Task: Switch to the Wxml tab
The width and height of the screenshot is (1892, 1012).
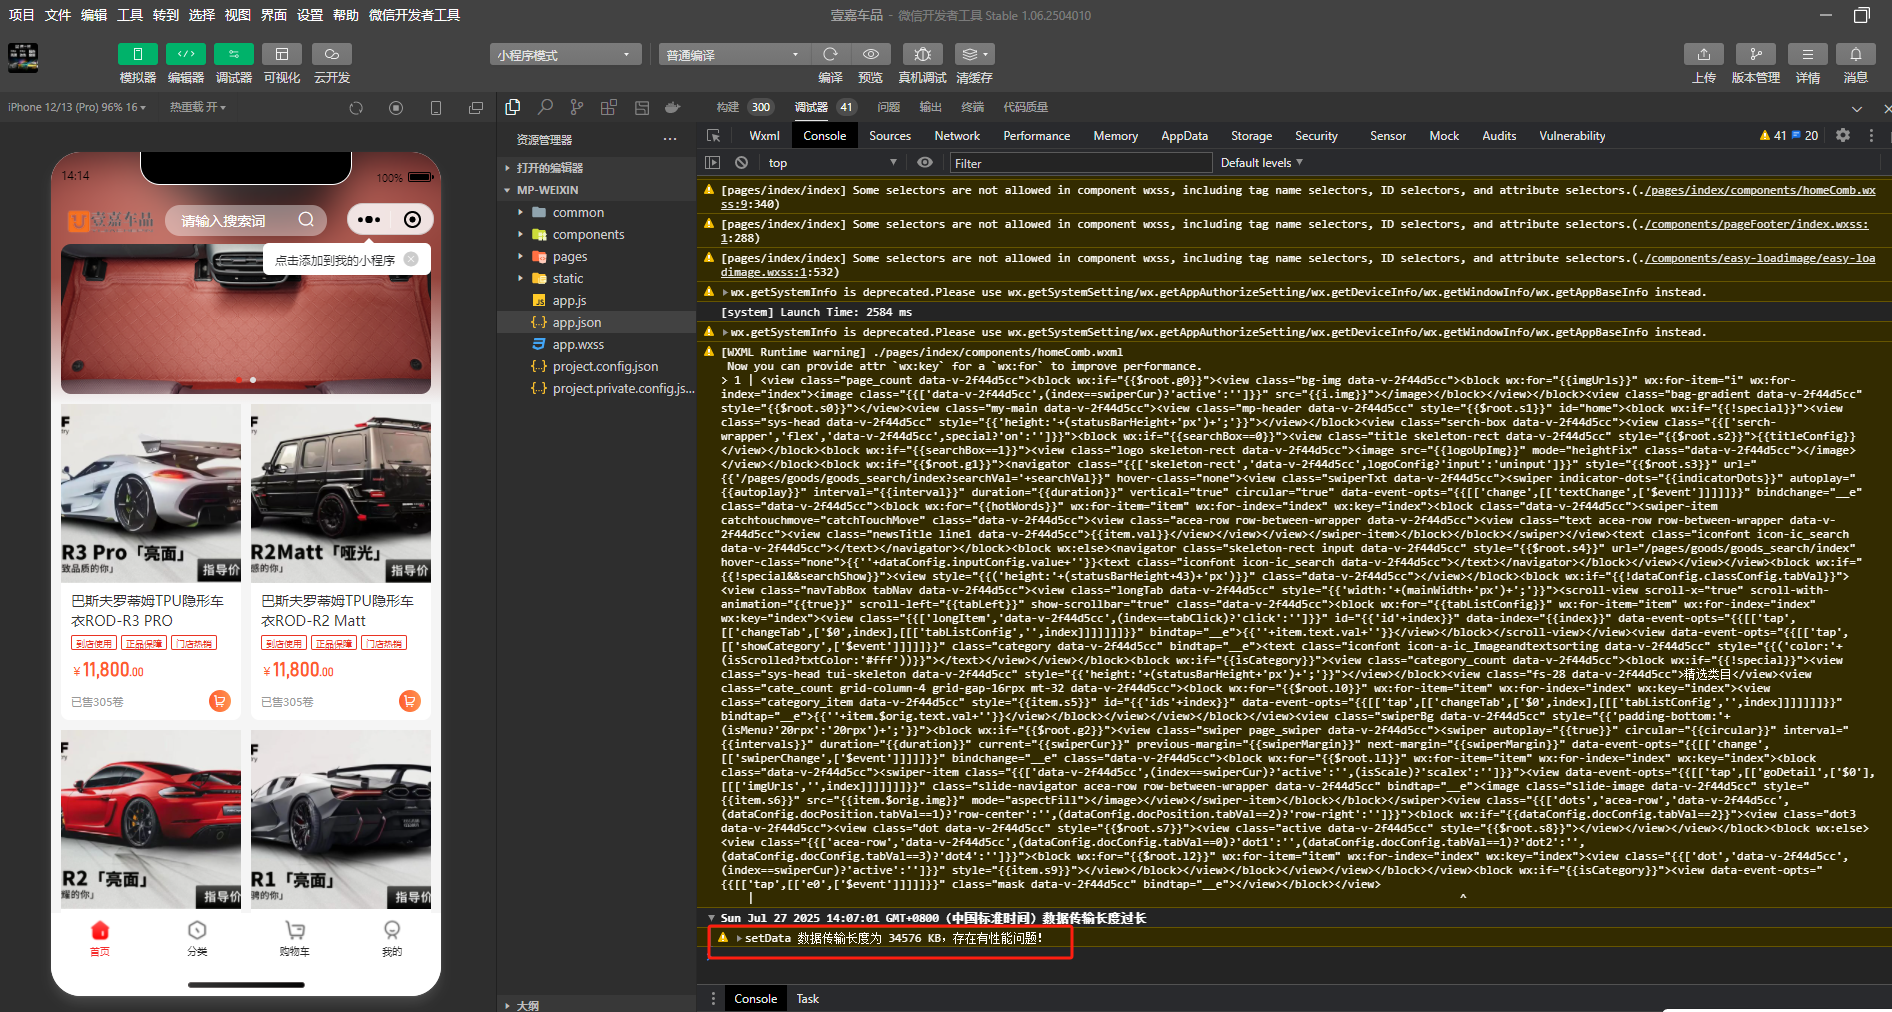Action: click(764, 136)
